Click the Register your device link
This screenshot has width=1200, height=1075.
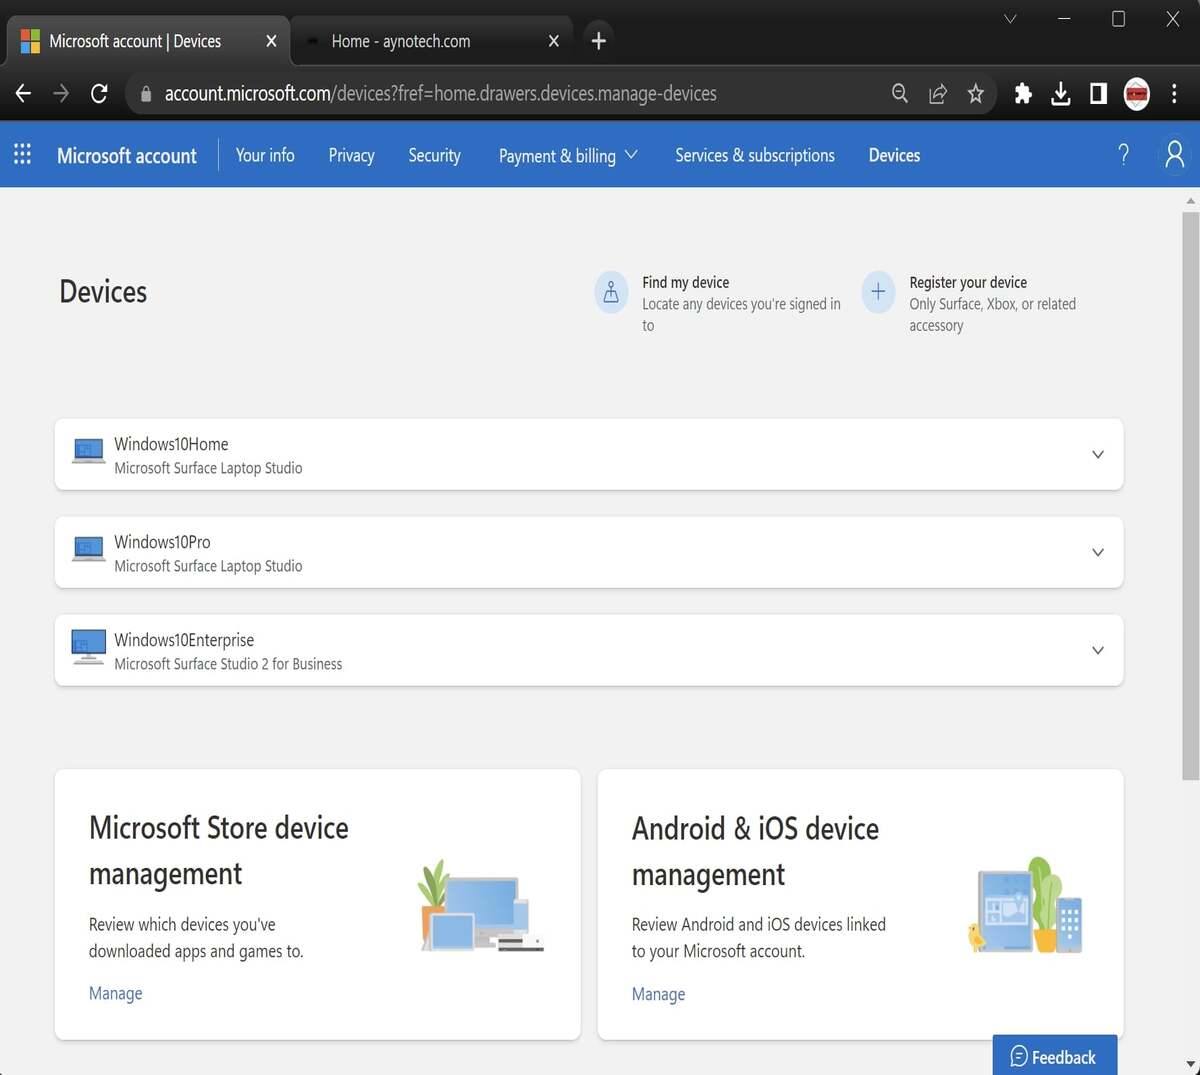coord(968,282)
